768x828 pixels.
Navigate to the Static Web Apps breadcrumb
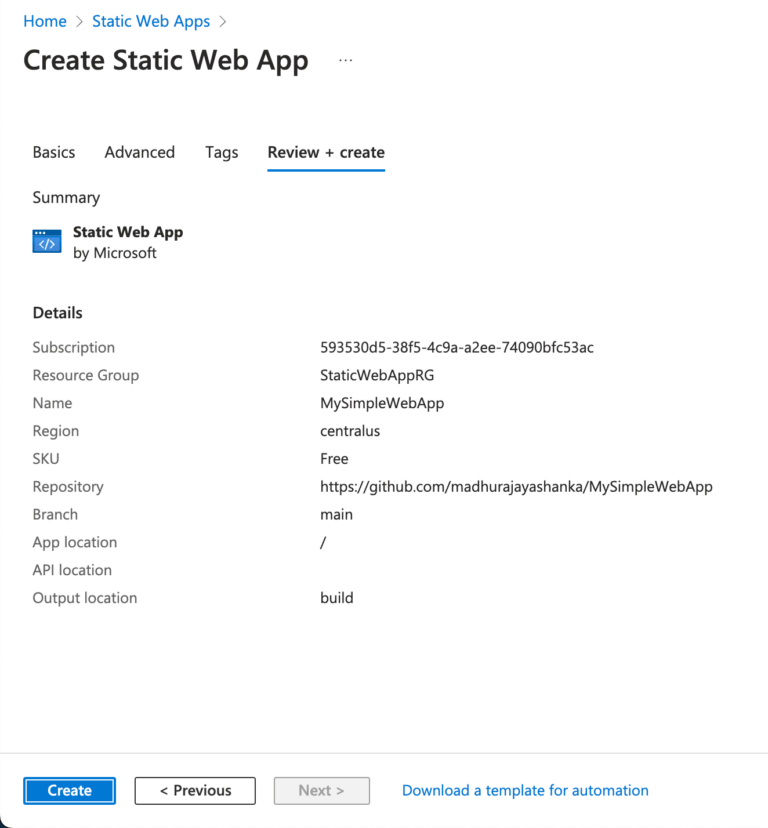pos(151,21)
